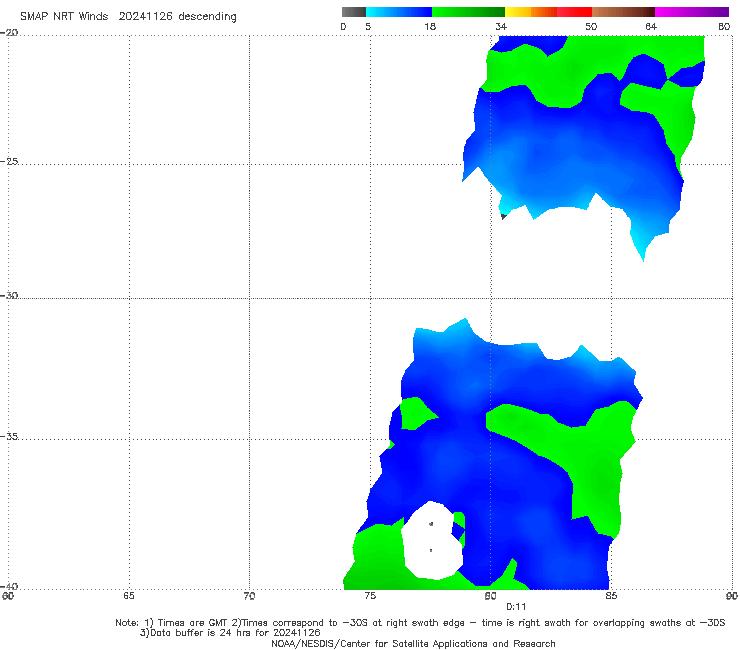
Task: Click the longitude label '70'
Action: (249, 596)
